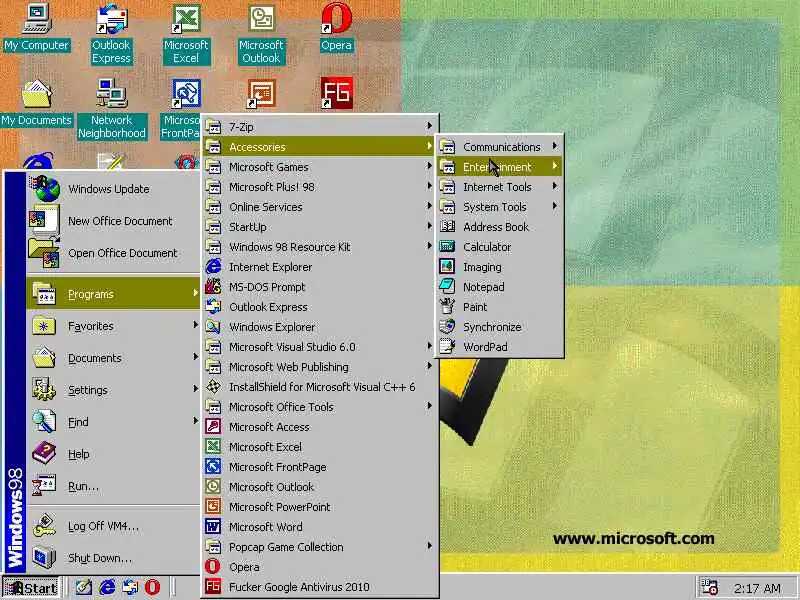
Task: Expand Online Services group
Action: point(319,207)
